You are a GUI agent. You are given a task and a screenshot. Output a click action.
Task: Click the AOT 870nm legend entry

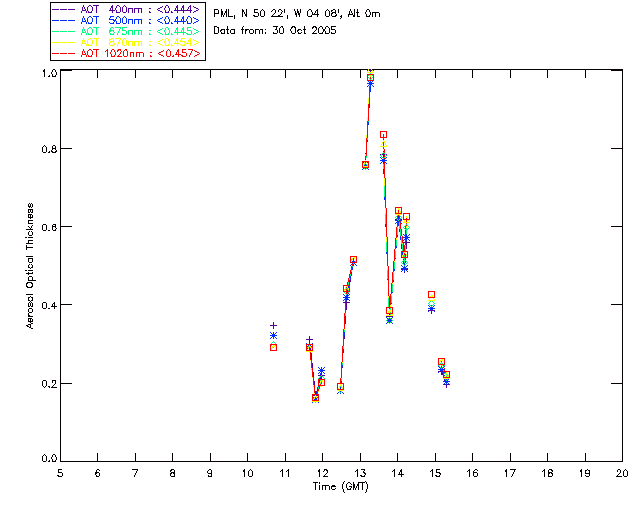pyautogui.click(x=127, y=42)
